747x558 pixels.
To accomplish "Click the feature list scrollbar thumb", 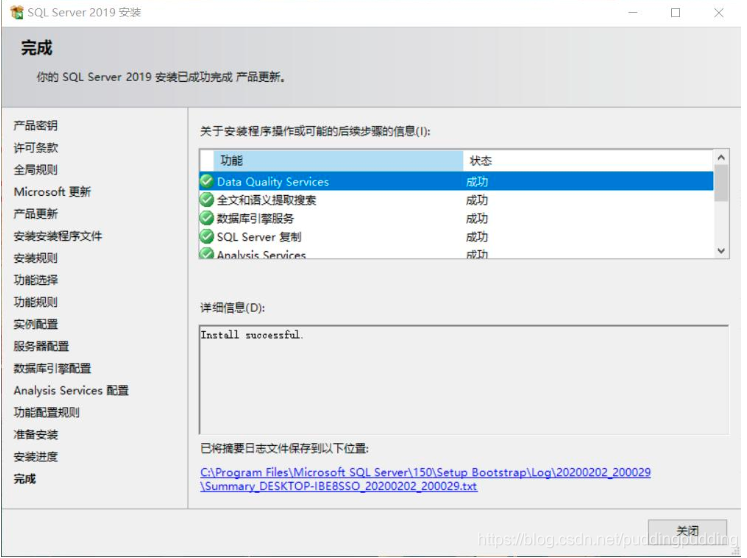I will click(x=721, y=183).
